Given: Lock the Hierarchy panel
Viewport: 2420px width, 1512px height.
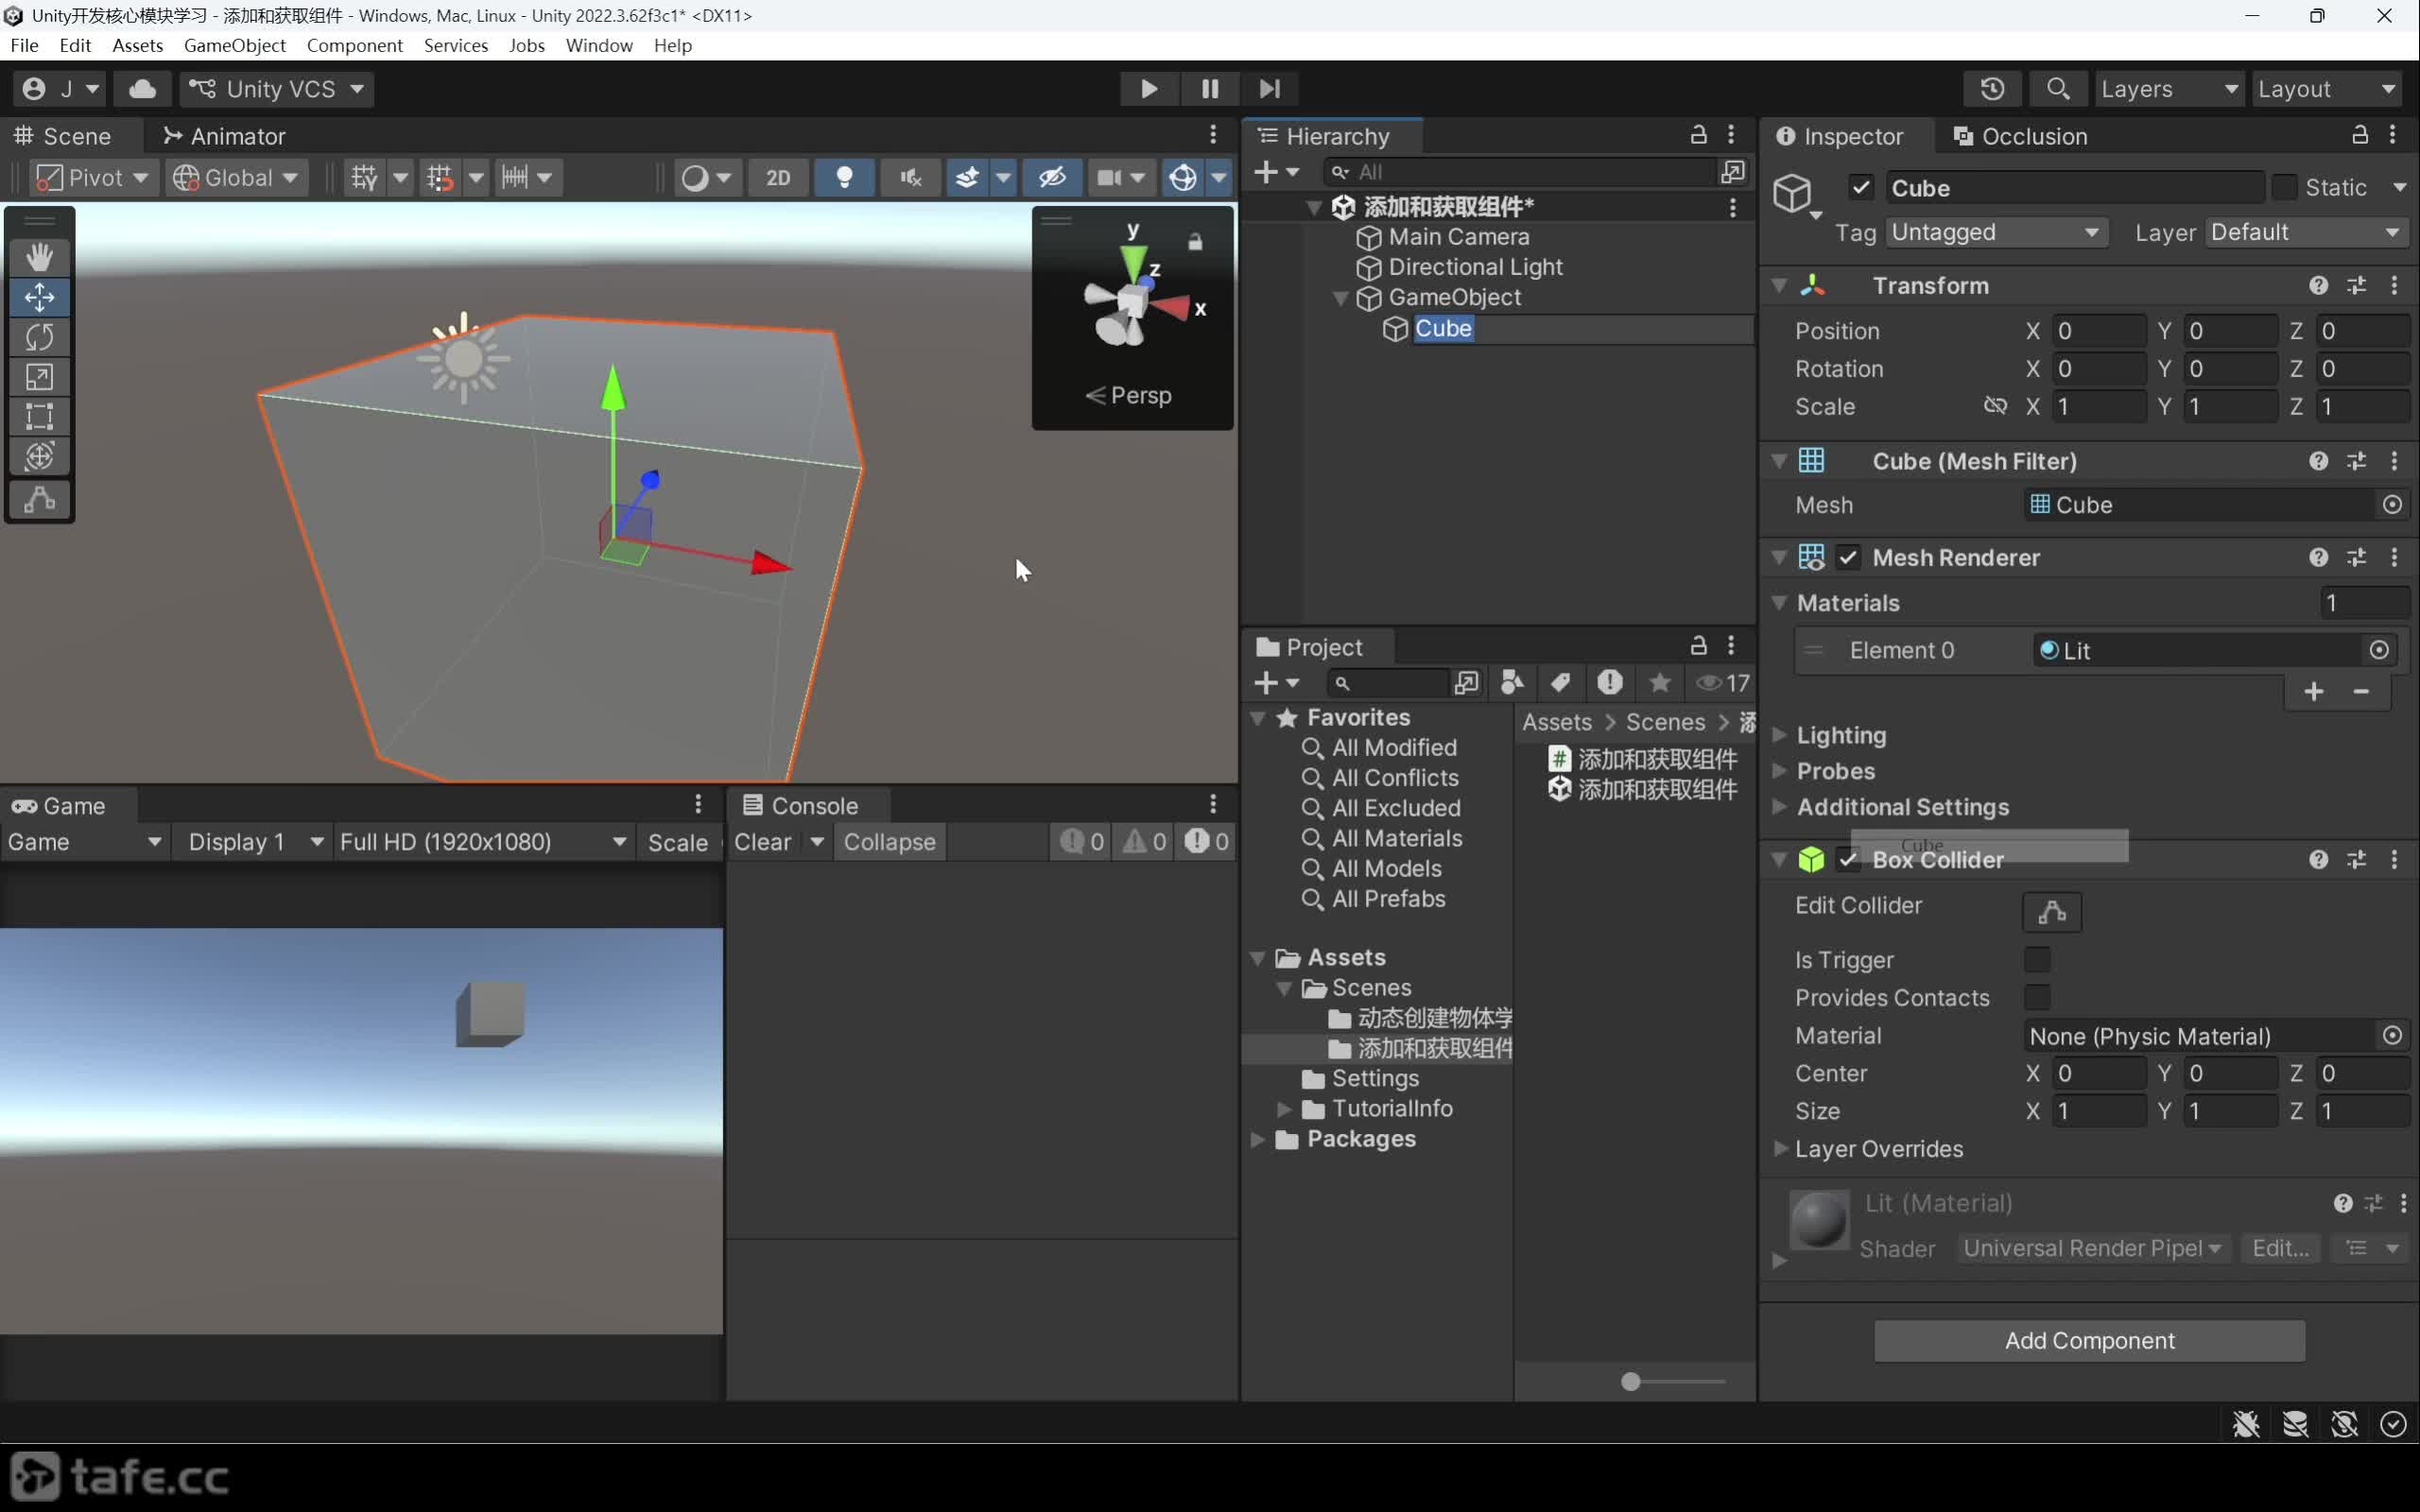Looking at the screenshot, I should [1698, 135].
